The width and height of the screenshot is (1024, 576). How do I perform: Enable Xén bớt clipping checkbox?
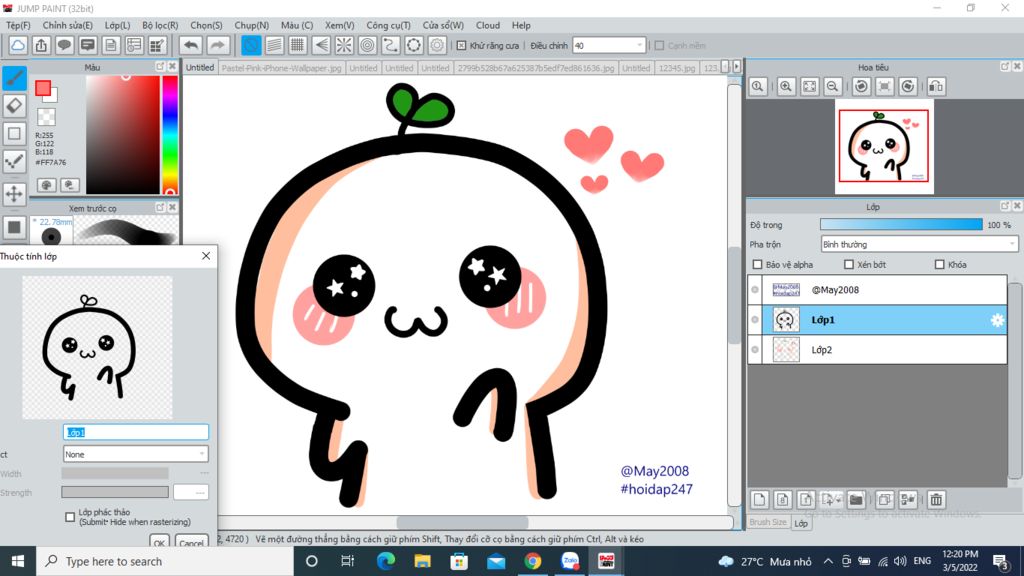click(x=849, y=264)
